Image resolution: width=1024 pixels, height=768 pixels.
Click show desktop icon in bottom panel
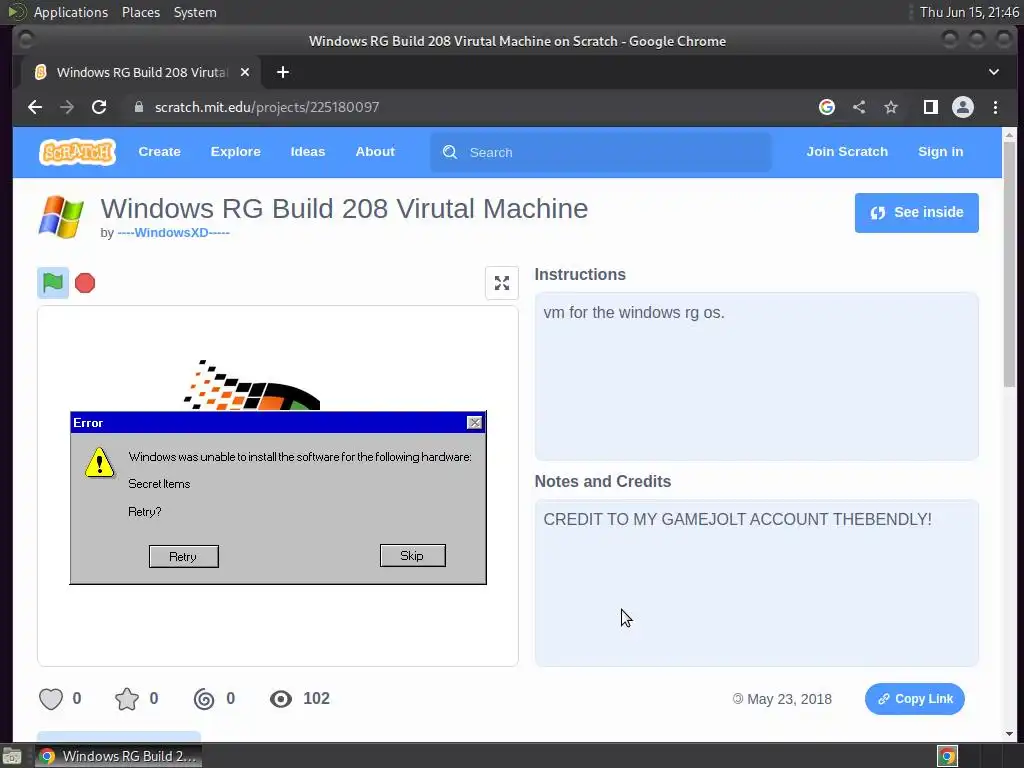pyautogui.click(x=12, y=756)
